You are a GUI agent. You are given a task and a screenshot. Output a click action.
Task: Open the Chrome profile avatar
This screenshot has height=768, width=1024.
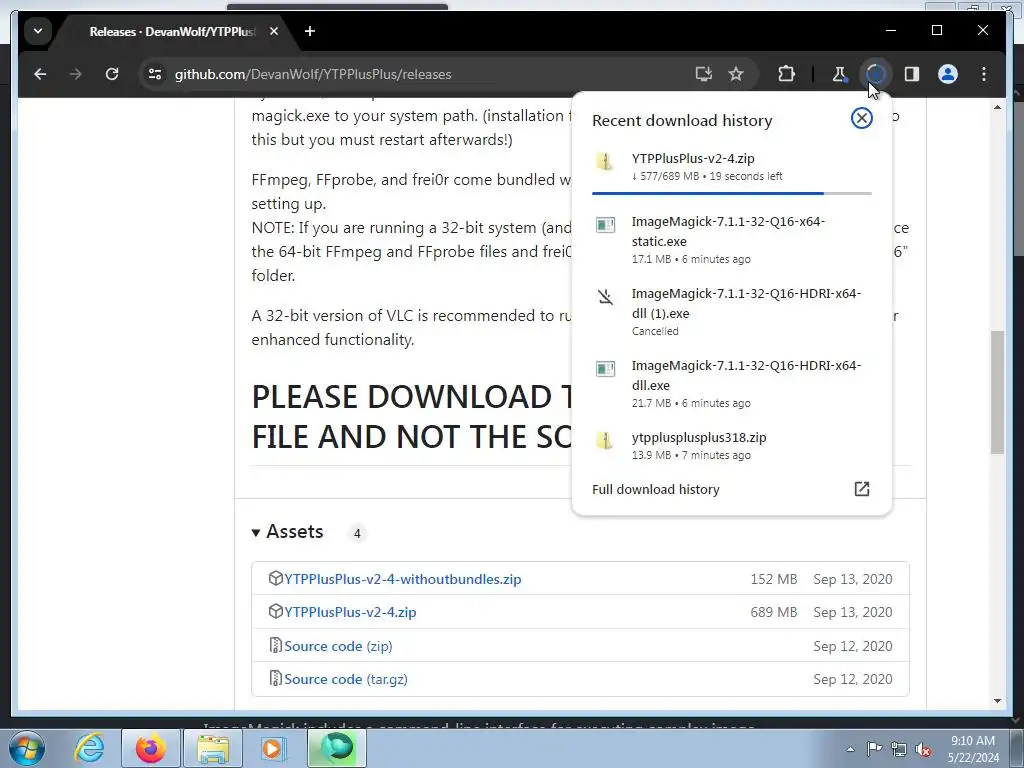[948, 74]
